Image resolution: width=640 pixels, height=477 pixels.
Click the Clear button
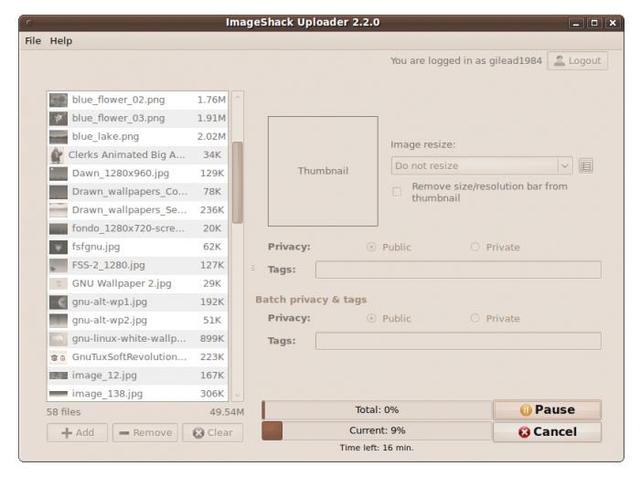213,433
